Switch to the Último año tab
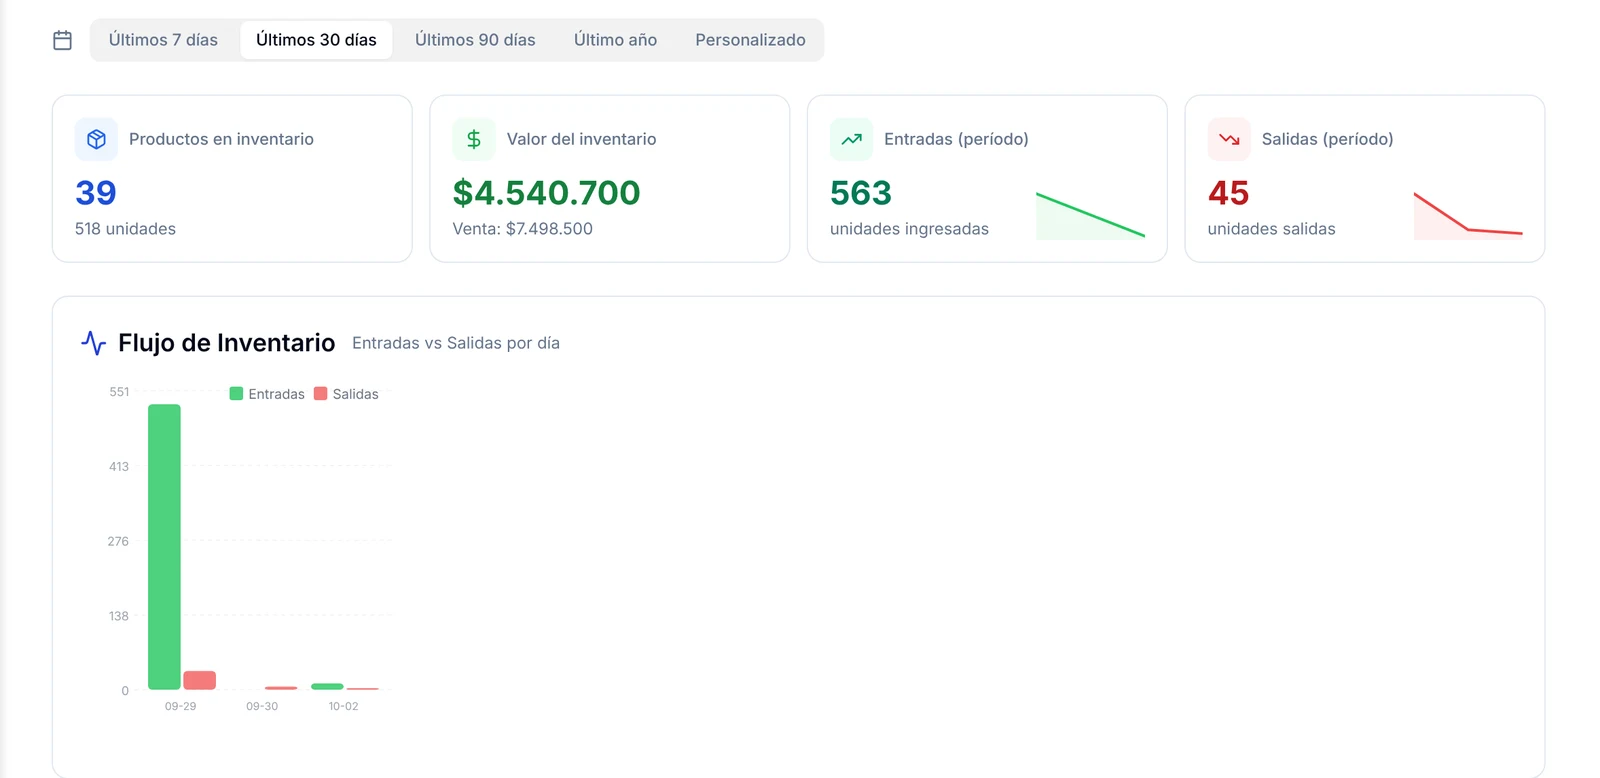The image size is (1600, 778). [615, 40]
